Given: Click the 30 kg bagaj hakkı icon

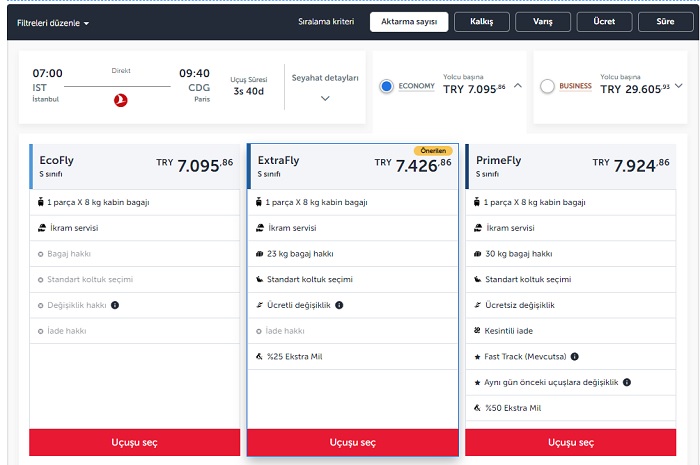Looking at the screenshot, I should pyautogui.click(x=477, y=254).
